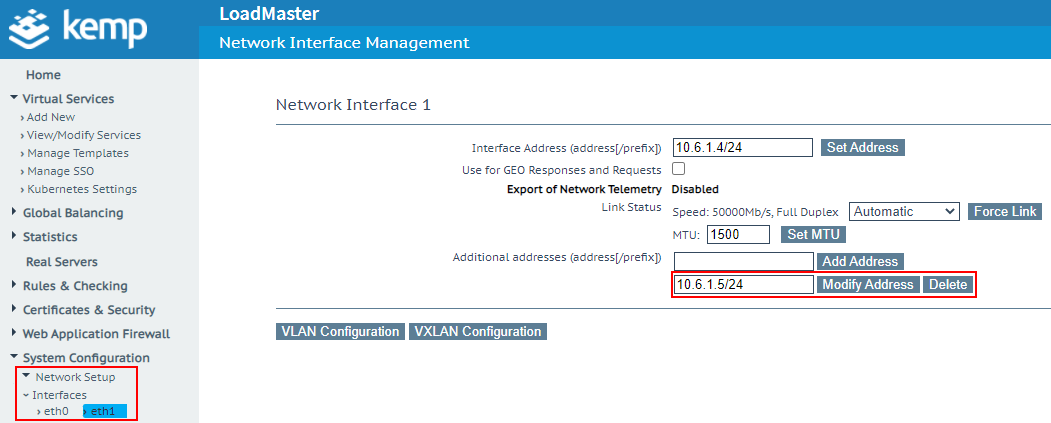Click the MTU input field
1051x423 pixels.
click(738, 235)
